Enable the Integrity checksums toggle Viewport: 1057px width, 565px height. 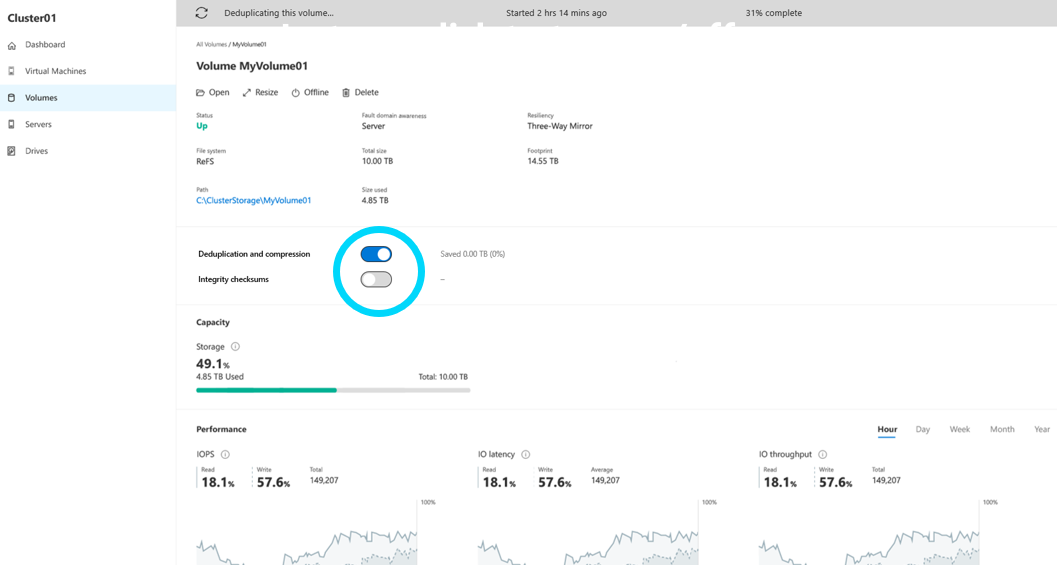[376, 279]
